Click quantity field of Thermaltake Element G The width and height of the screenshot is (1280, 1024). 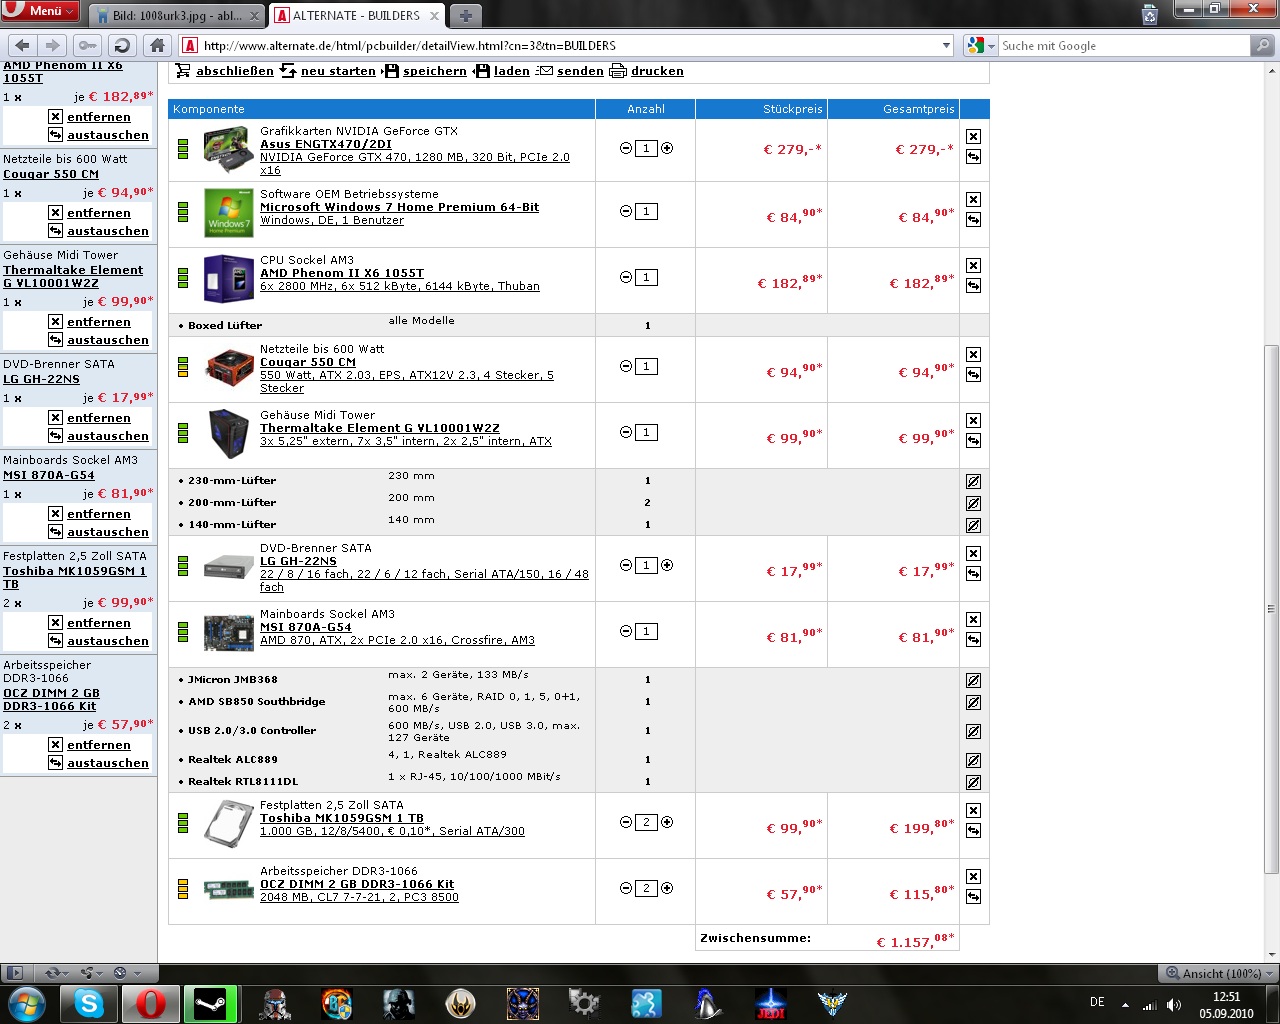pos(646,432)
